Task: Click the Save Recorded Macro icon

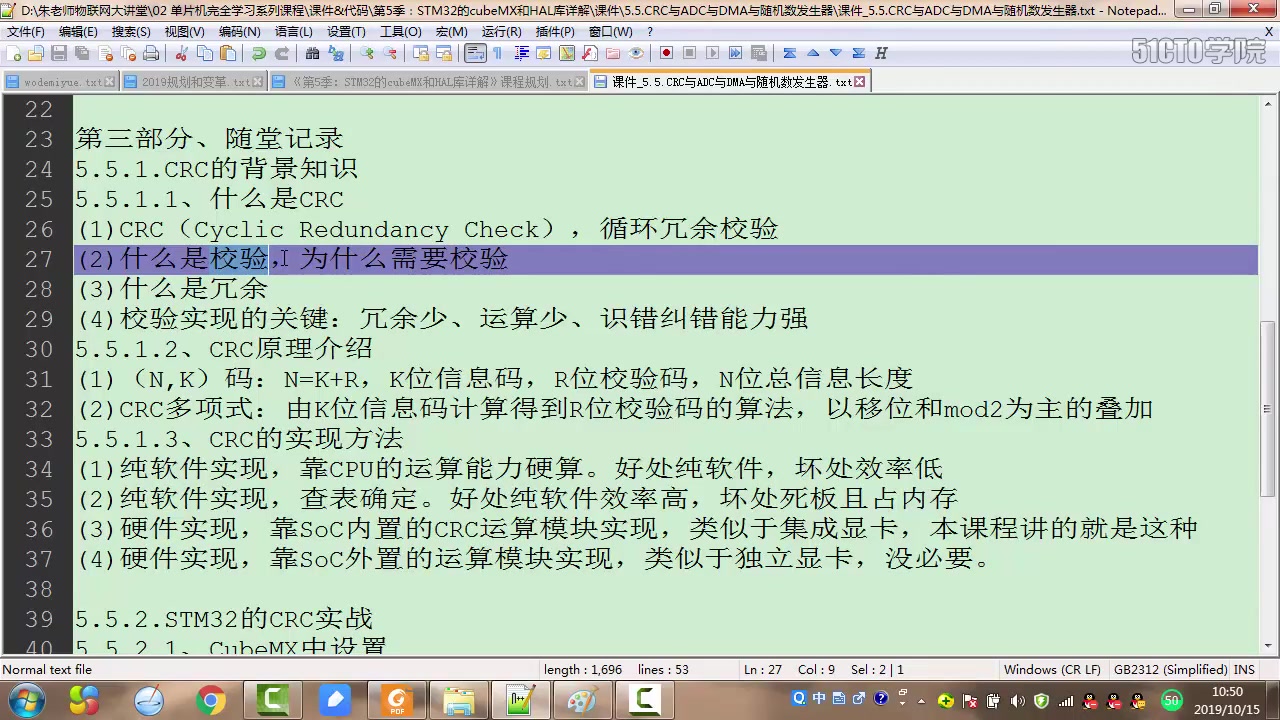Action: tap(758, 53)
